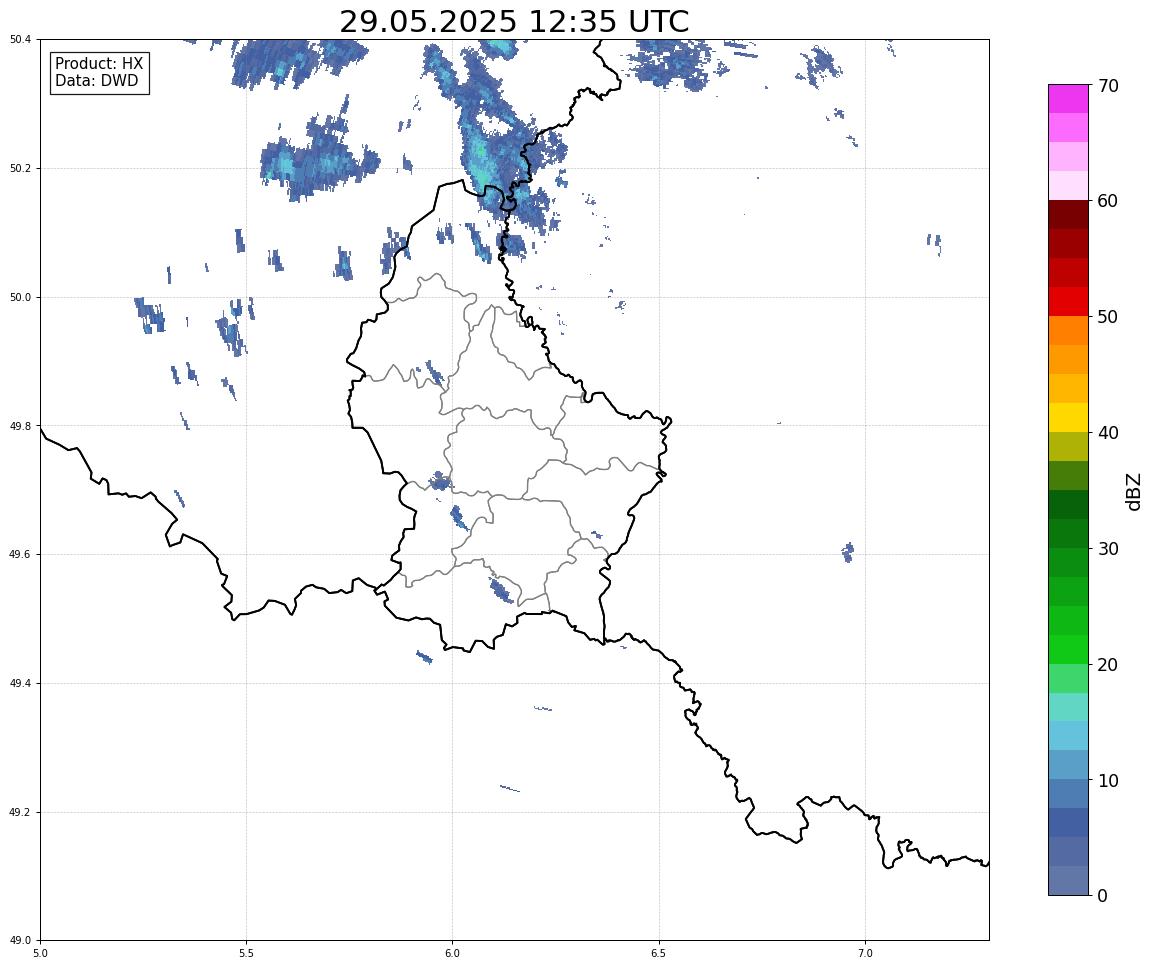Click the 49.0 latitude axis label
This screenshot has height=968, width=1152.
20,941
